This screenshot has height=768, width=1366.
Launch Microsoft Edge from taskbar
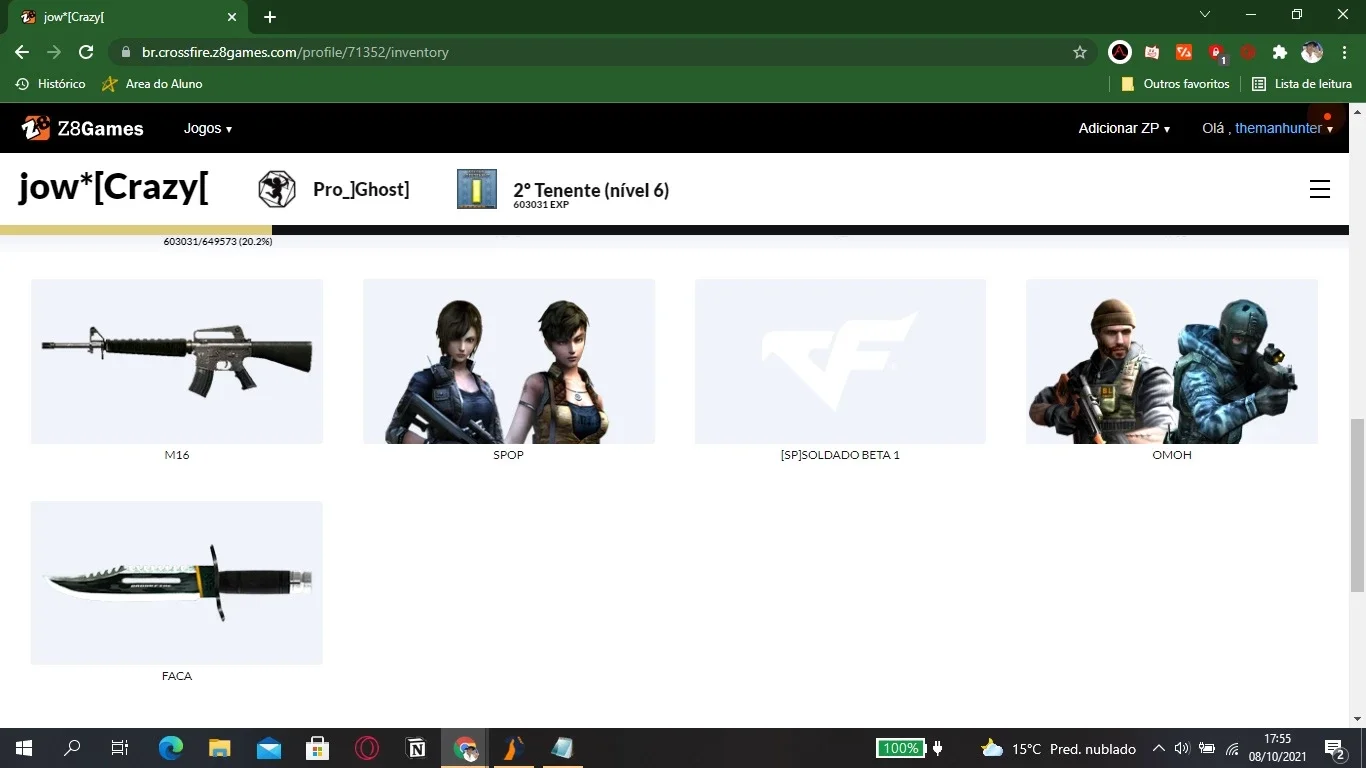(171, 748)
